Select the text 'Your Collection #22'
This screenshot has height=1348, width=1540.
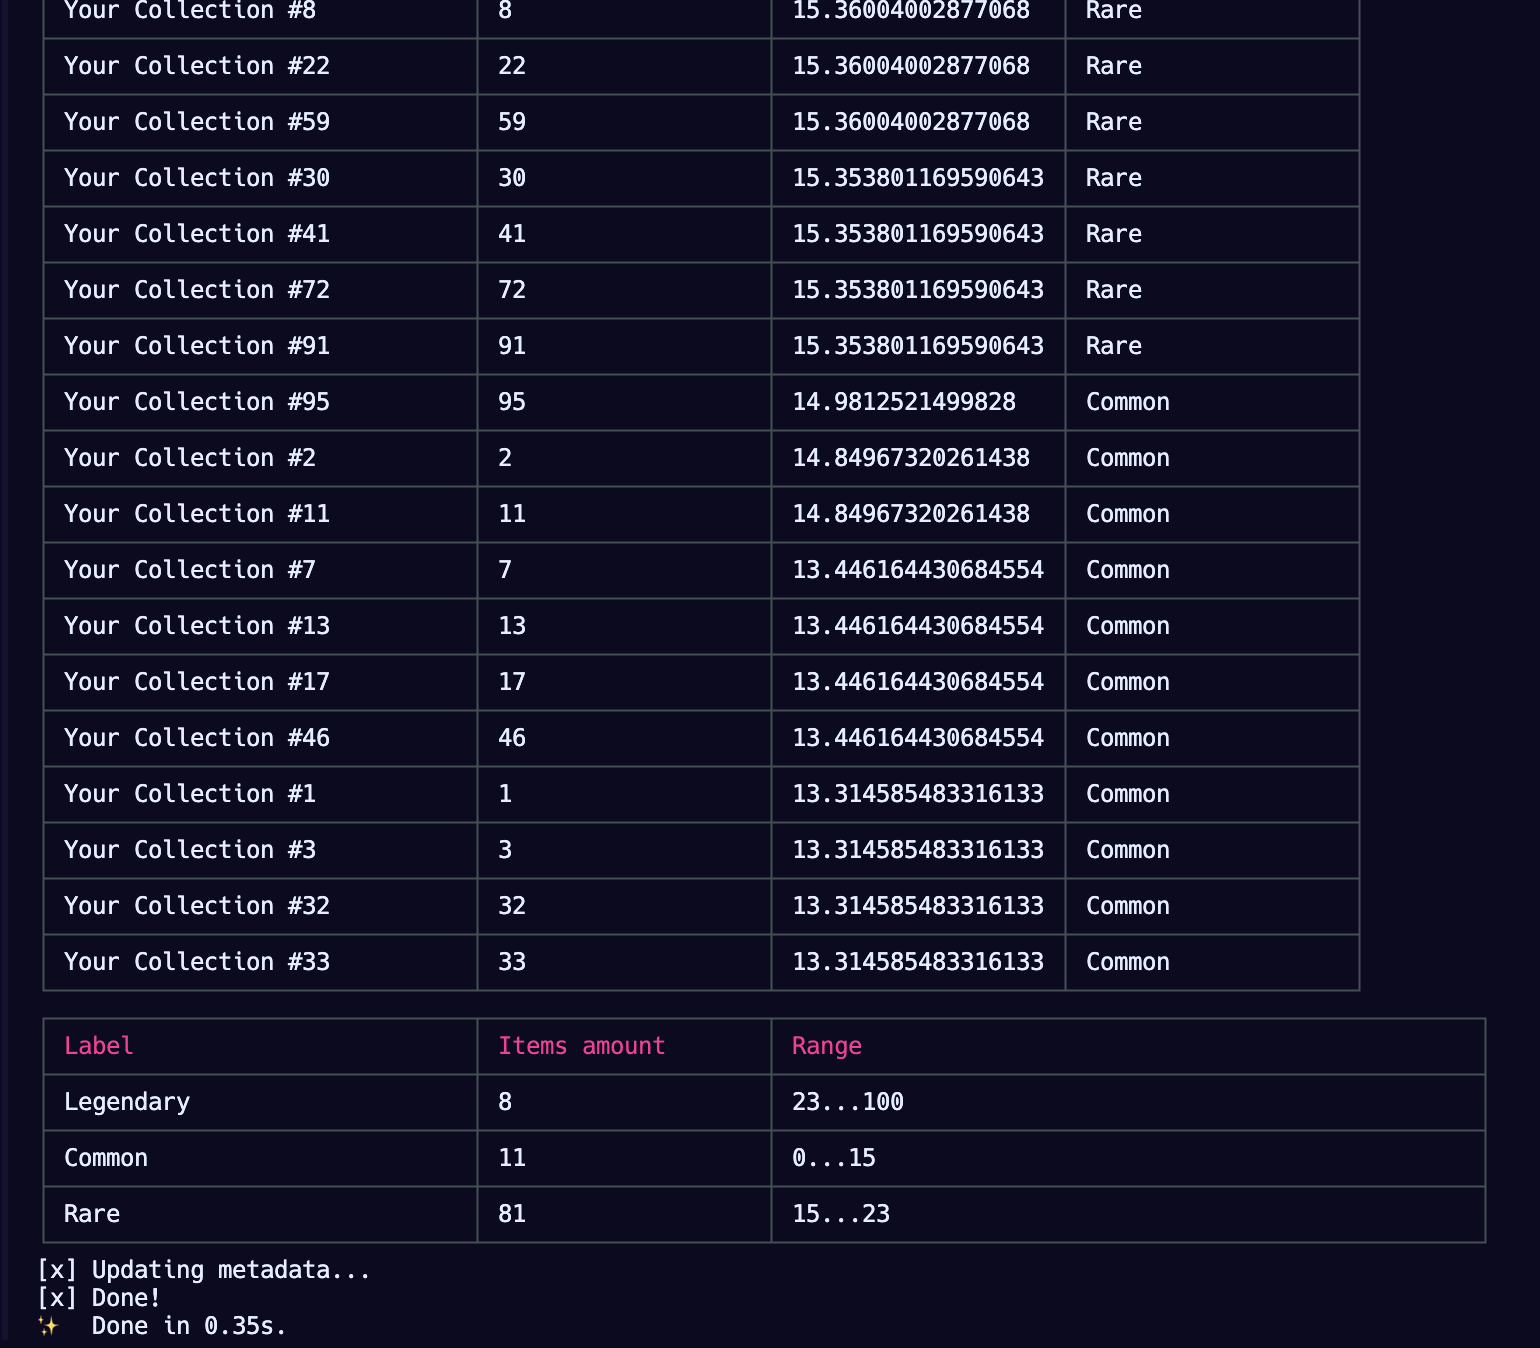[197, 66]
